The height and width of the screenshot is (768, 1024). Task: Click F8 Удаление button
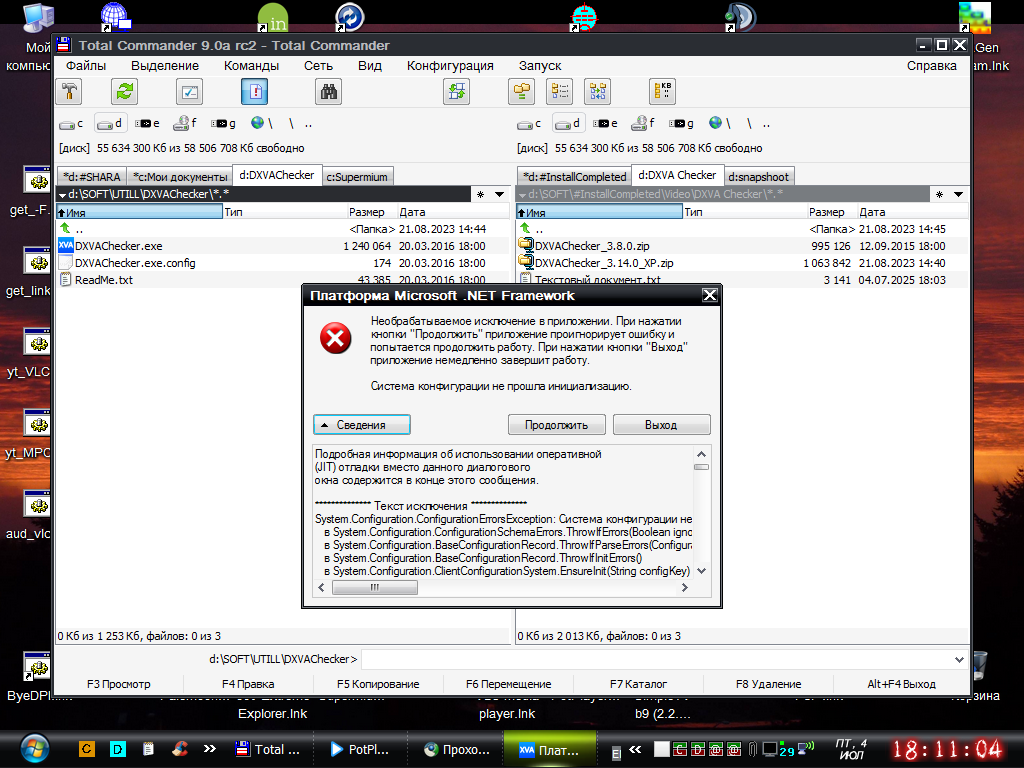click(x=769, y=684)
